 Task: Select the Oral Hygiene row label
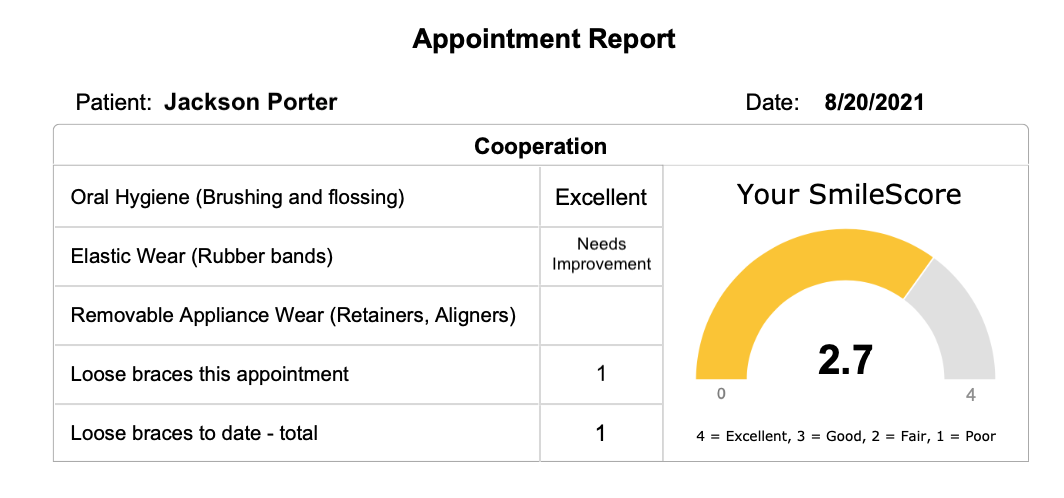pos(237,197)
